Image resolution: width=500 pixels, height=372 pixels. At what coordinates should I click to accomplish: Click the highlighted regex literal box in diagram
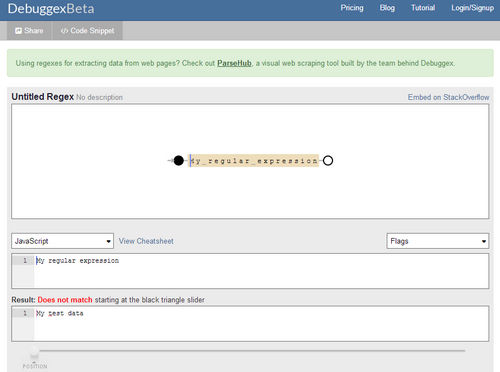[x=254, y=161]
